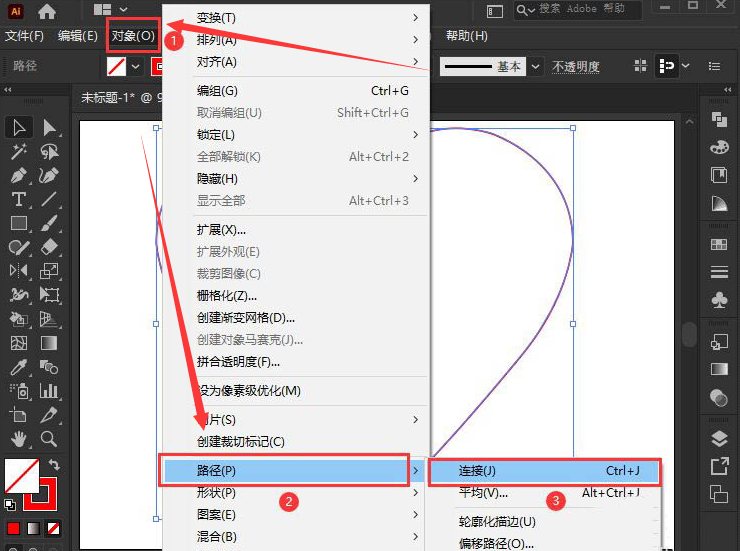Image resolution: width=740 pixels, height=551 pixels.
Task: Select the Blend tool
Action: pyautogui.click(x=49, y=367)
